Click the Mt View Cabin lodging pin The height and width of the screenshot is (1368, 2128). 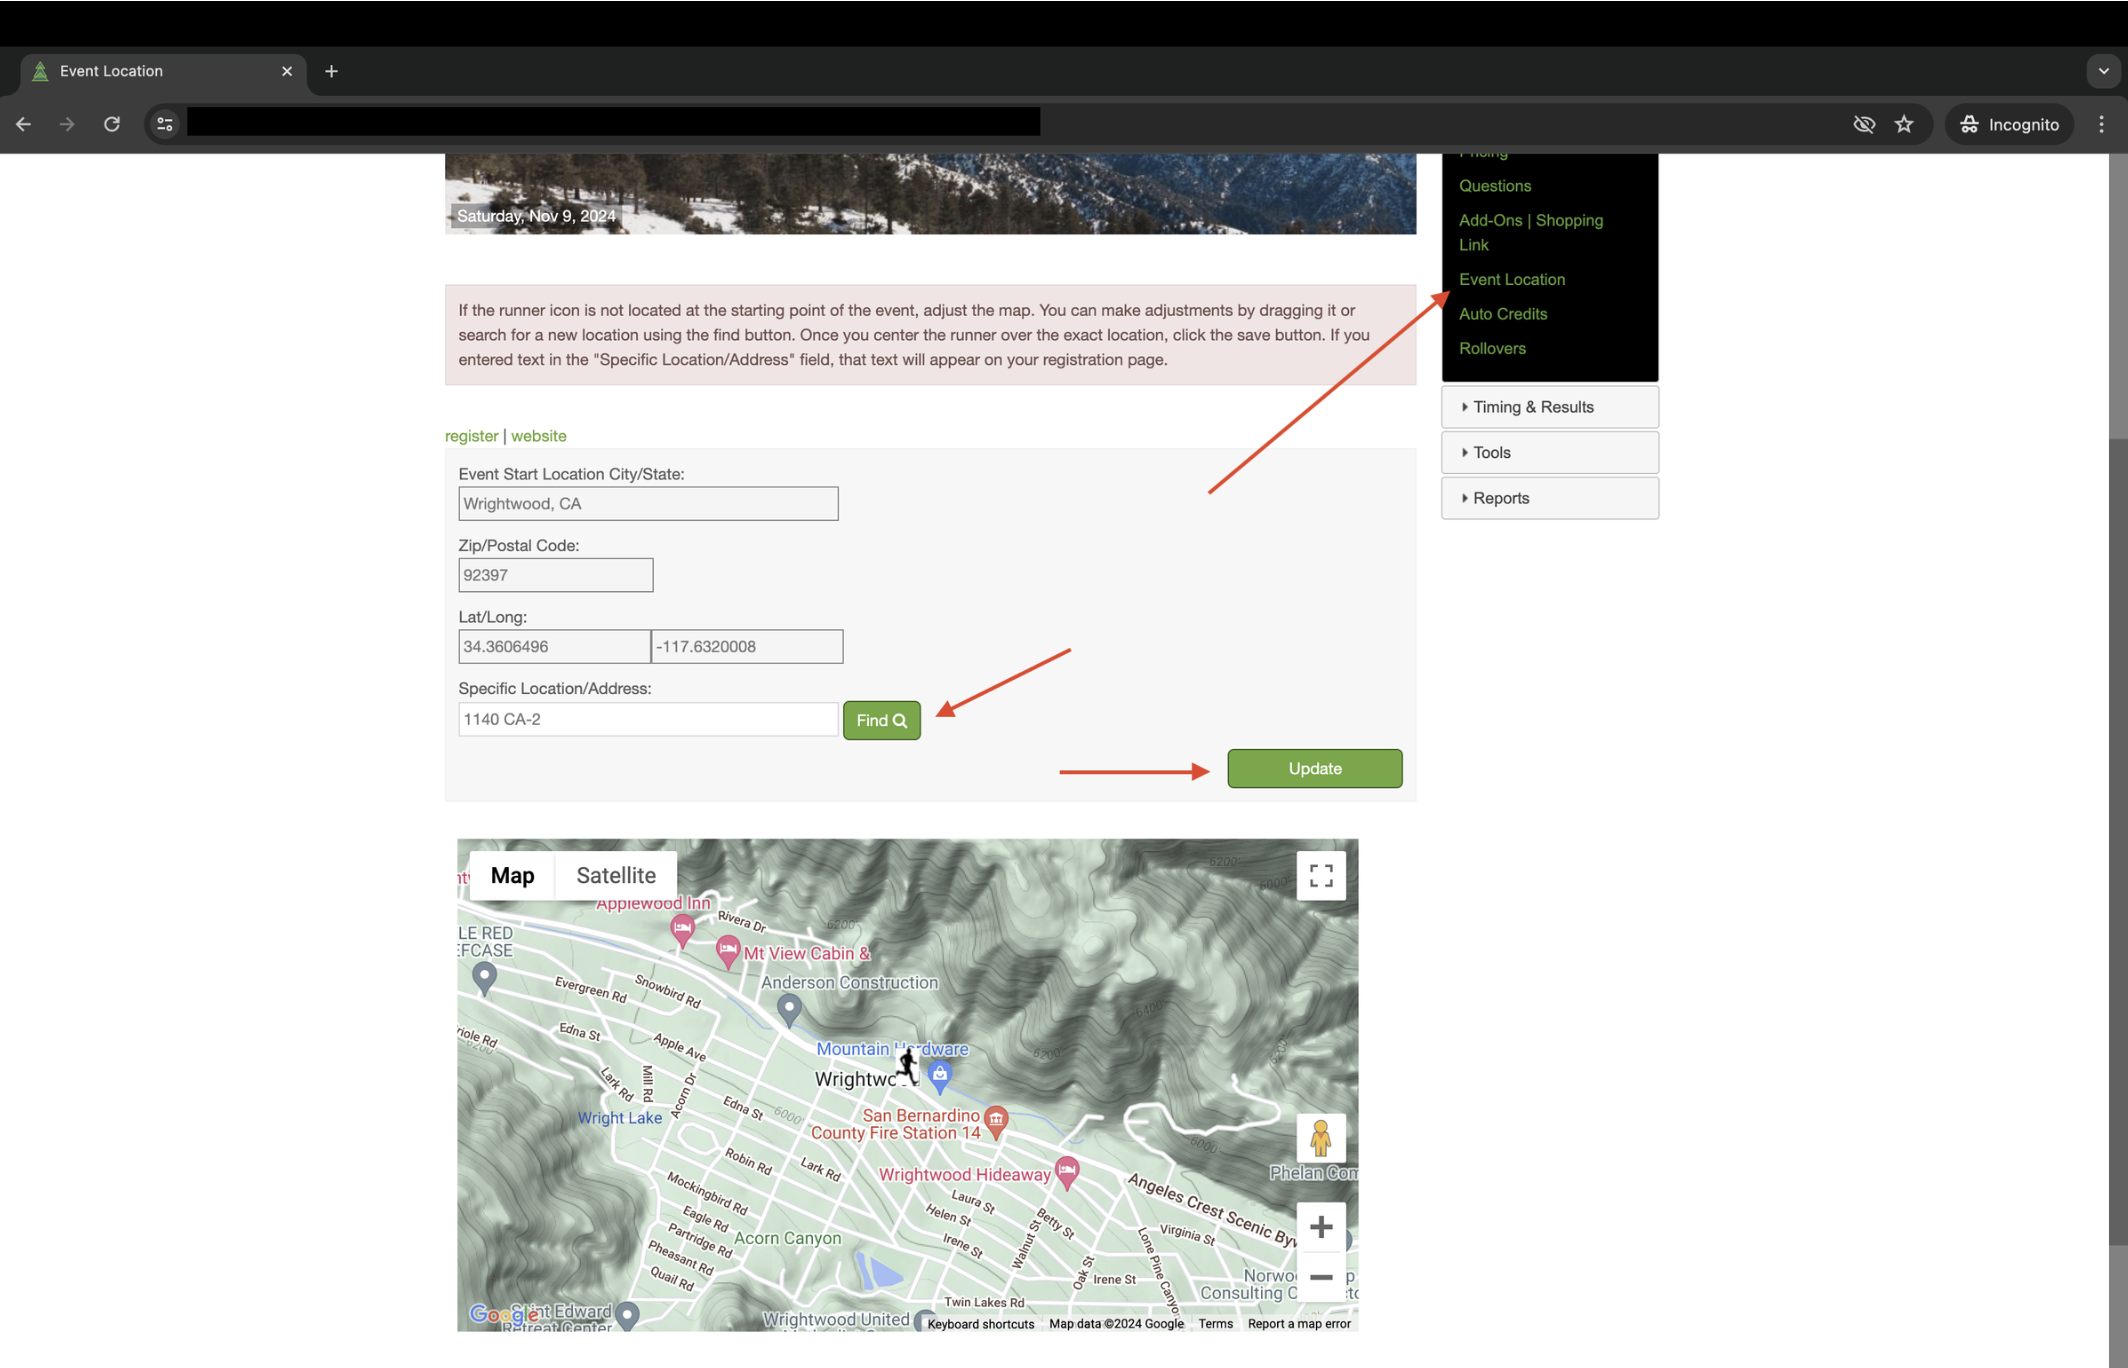click(x=728, y=951)
